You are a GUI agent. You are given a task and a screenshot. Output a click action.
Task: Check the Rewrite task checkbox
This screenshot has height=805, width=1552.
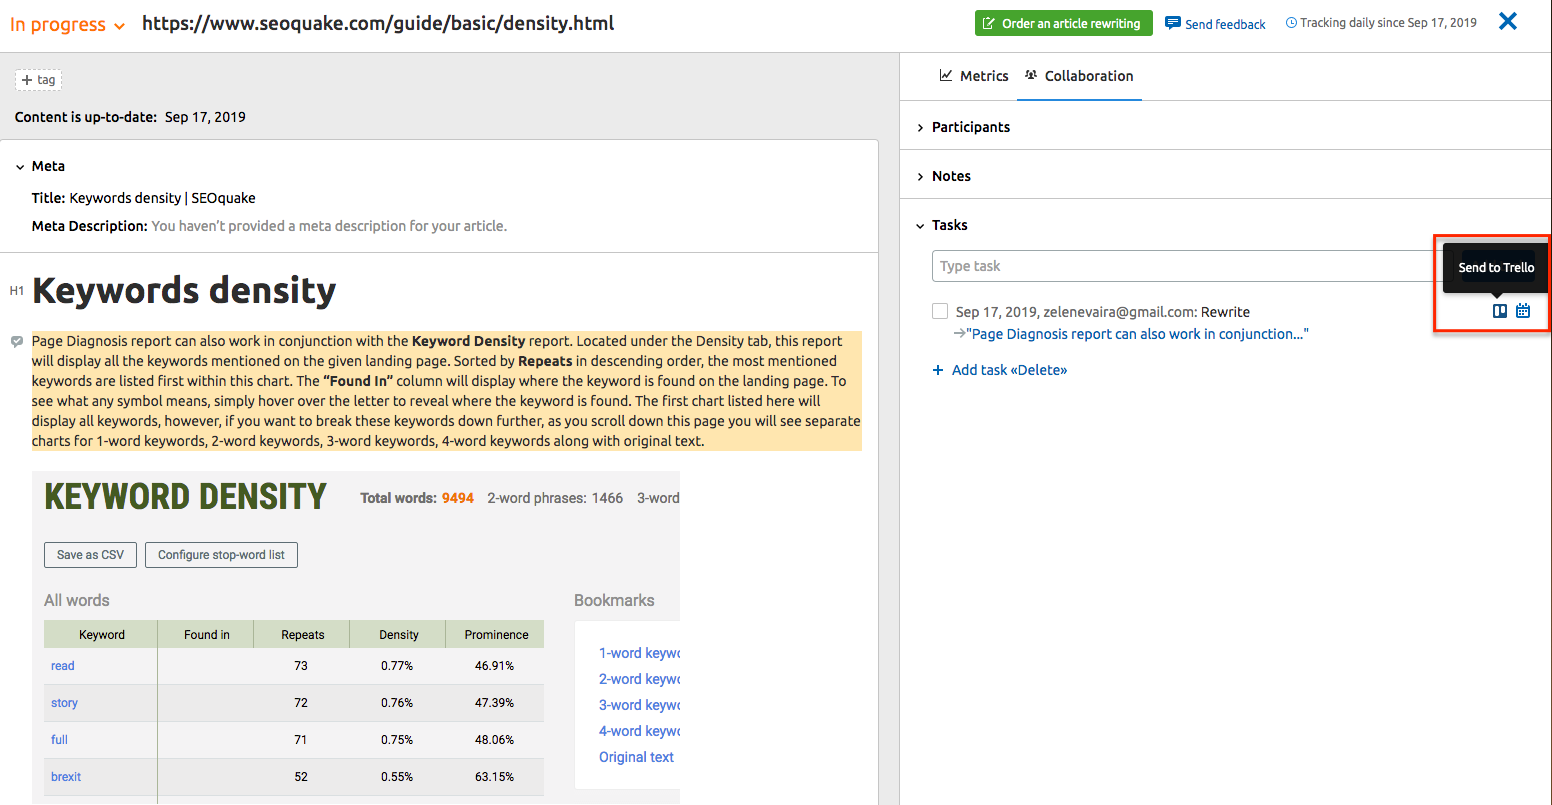pos(940,312)
